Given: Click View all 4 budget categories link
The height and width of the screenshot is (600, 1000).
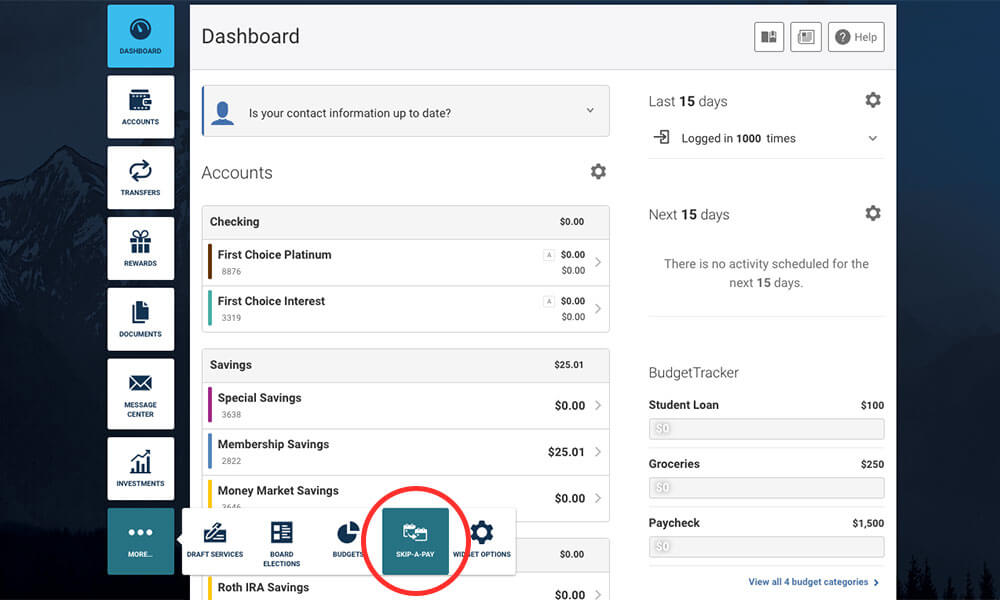Looking at the screenshot, I should 814,582.
